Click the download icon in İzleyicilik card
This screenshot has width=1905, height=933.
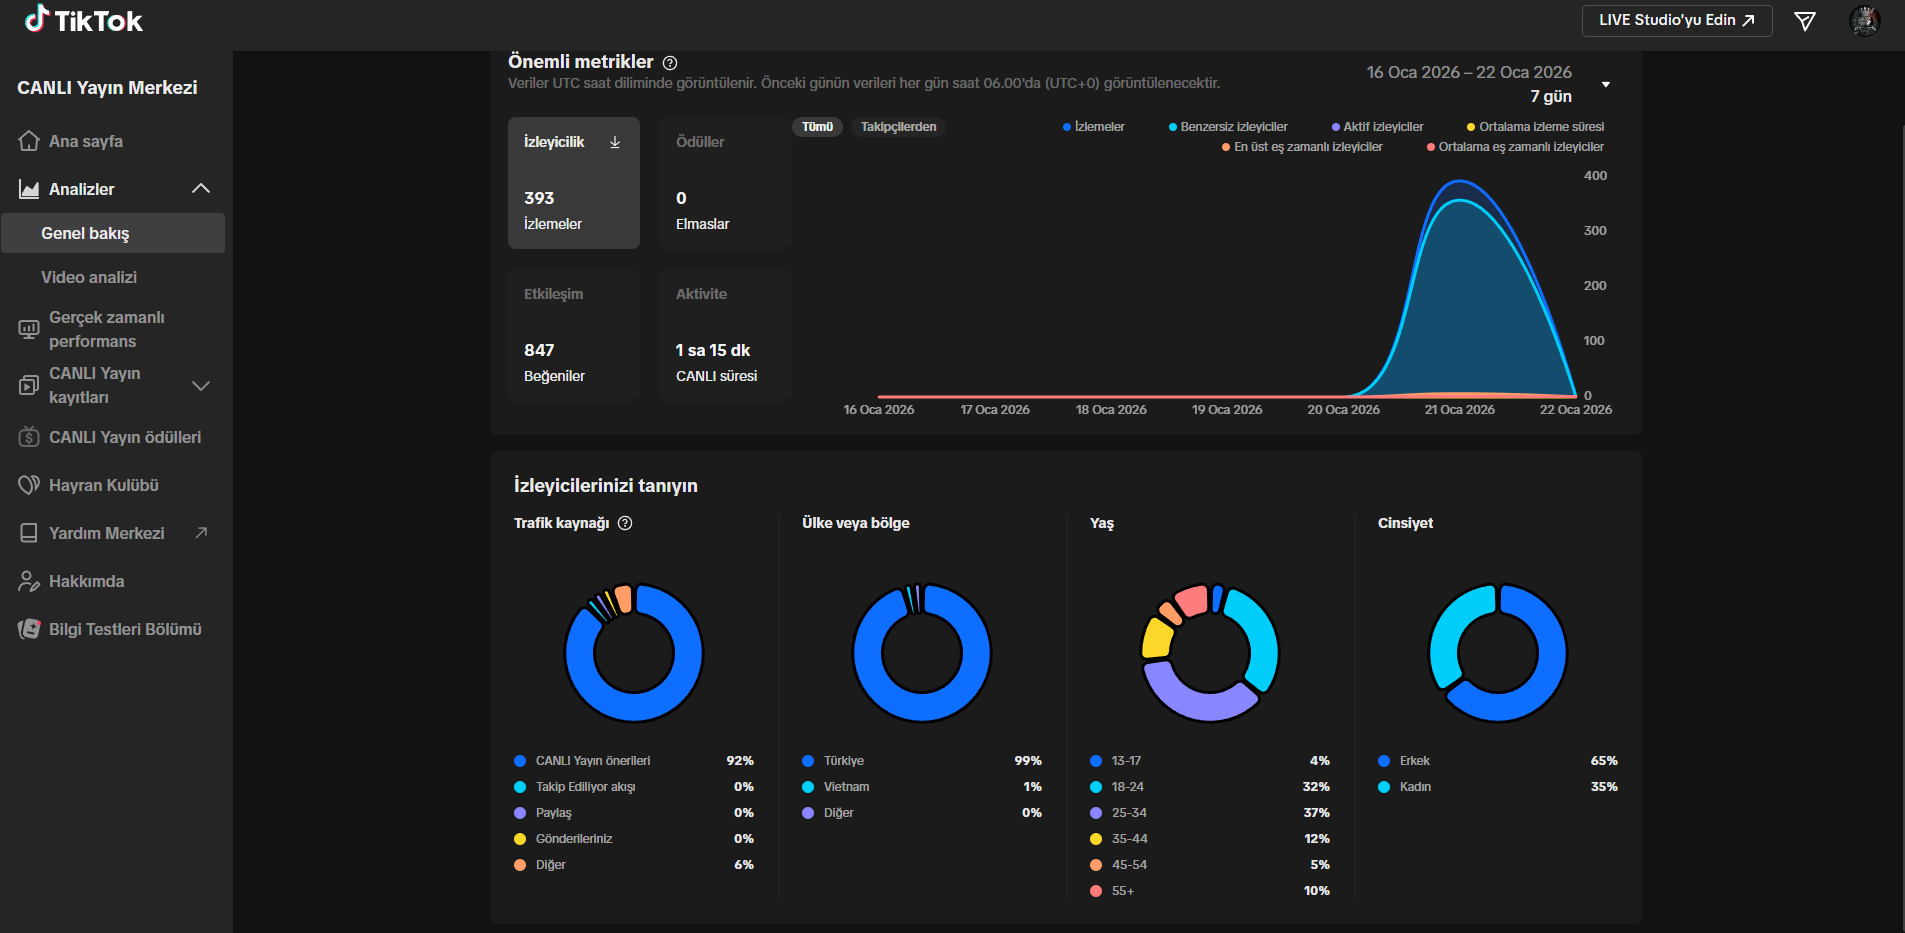point(615,142)
